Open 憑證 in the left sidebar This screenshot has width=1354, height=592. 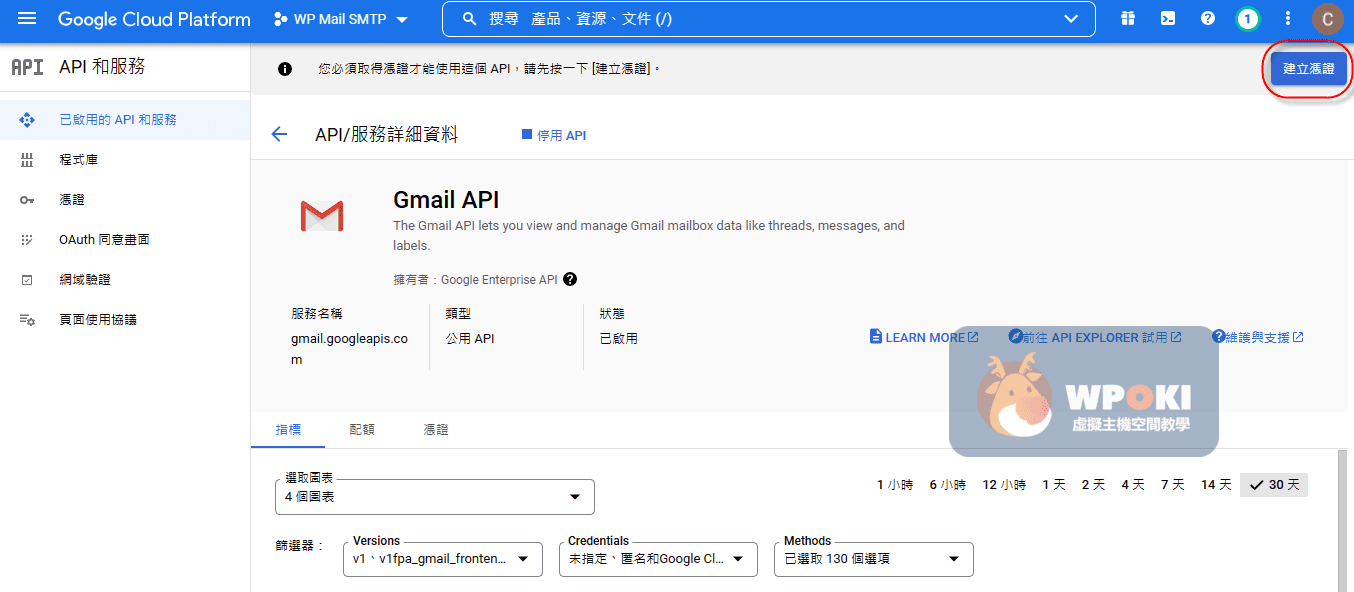click(72, 200)
